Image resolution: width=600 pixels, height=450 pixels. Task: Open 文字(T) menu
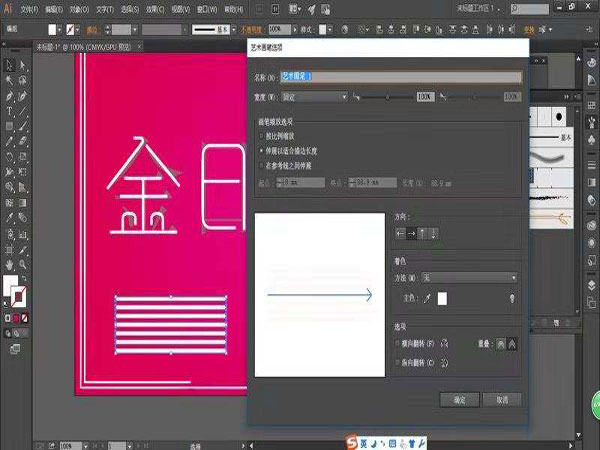[x=104, y=9]
